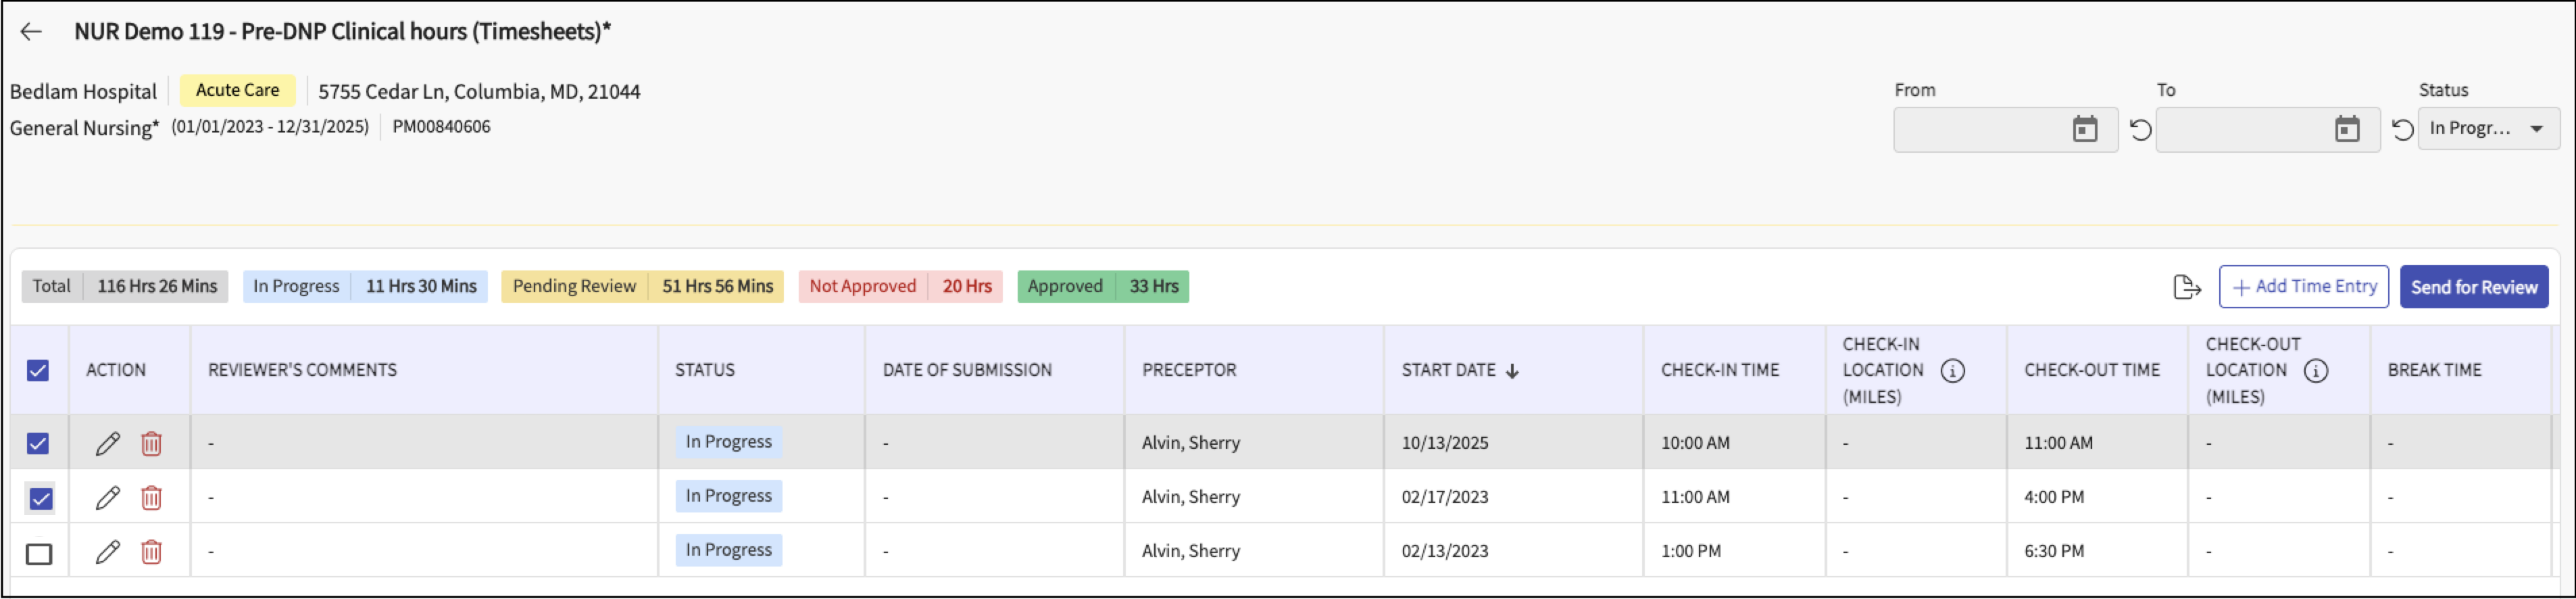Image resolution: width=2576 pixels, height=599 pixels.
Task: Uncheck the 10/13/2025 row checkbox
Action: pyautogui.click(x=38, y=443)
